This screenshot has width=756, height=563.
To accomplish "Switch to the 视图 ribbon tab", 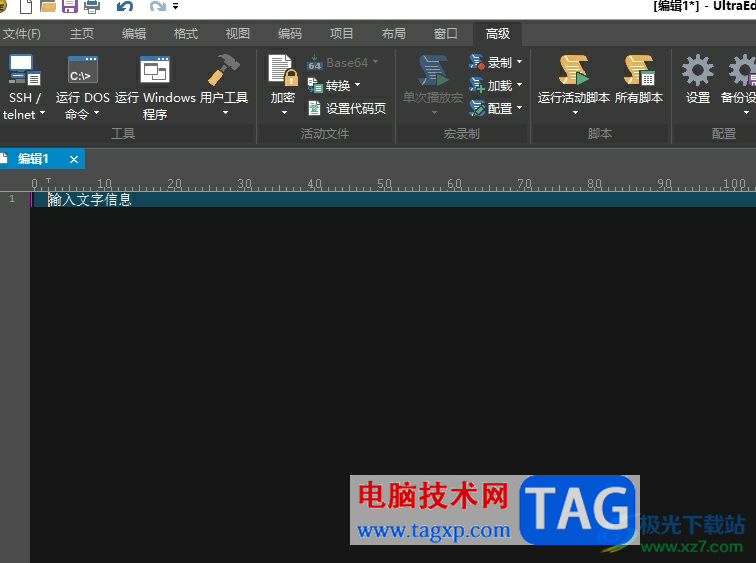I will [238, 34].
